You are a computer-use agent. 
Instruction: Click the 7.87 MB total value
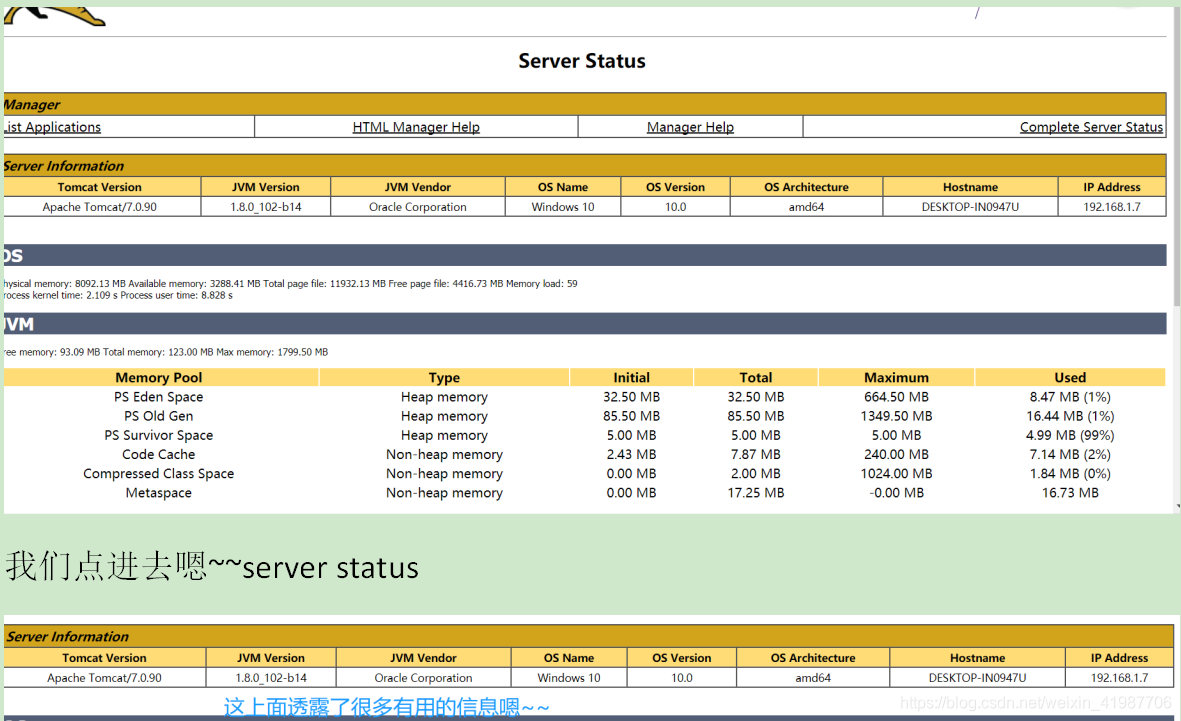755,454
